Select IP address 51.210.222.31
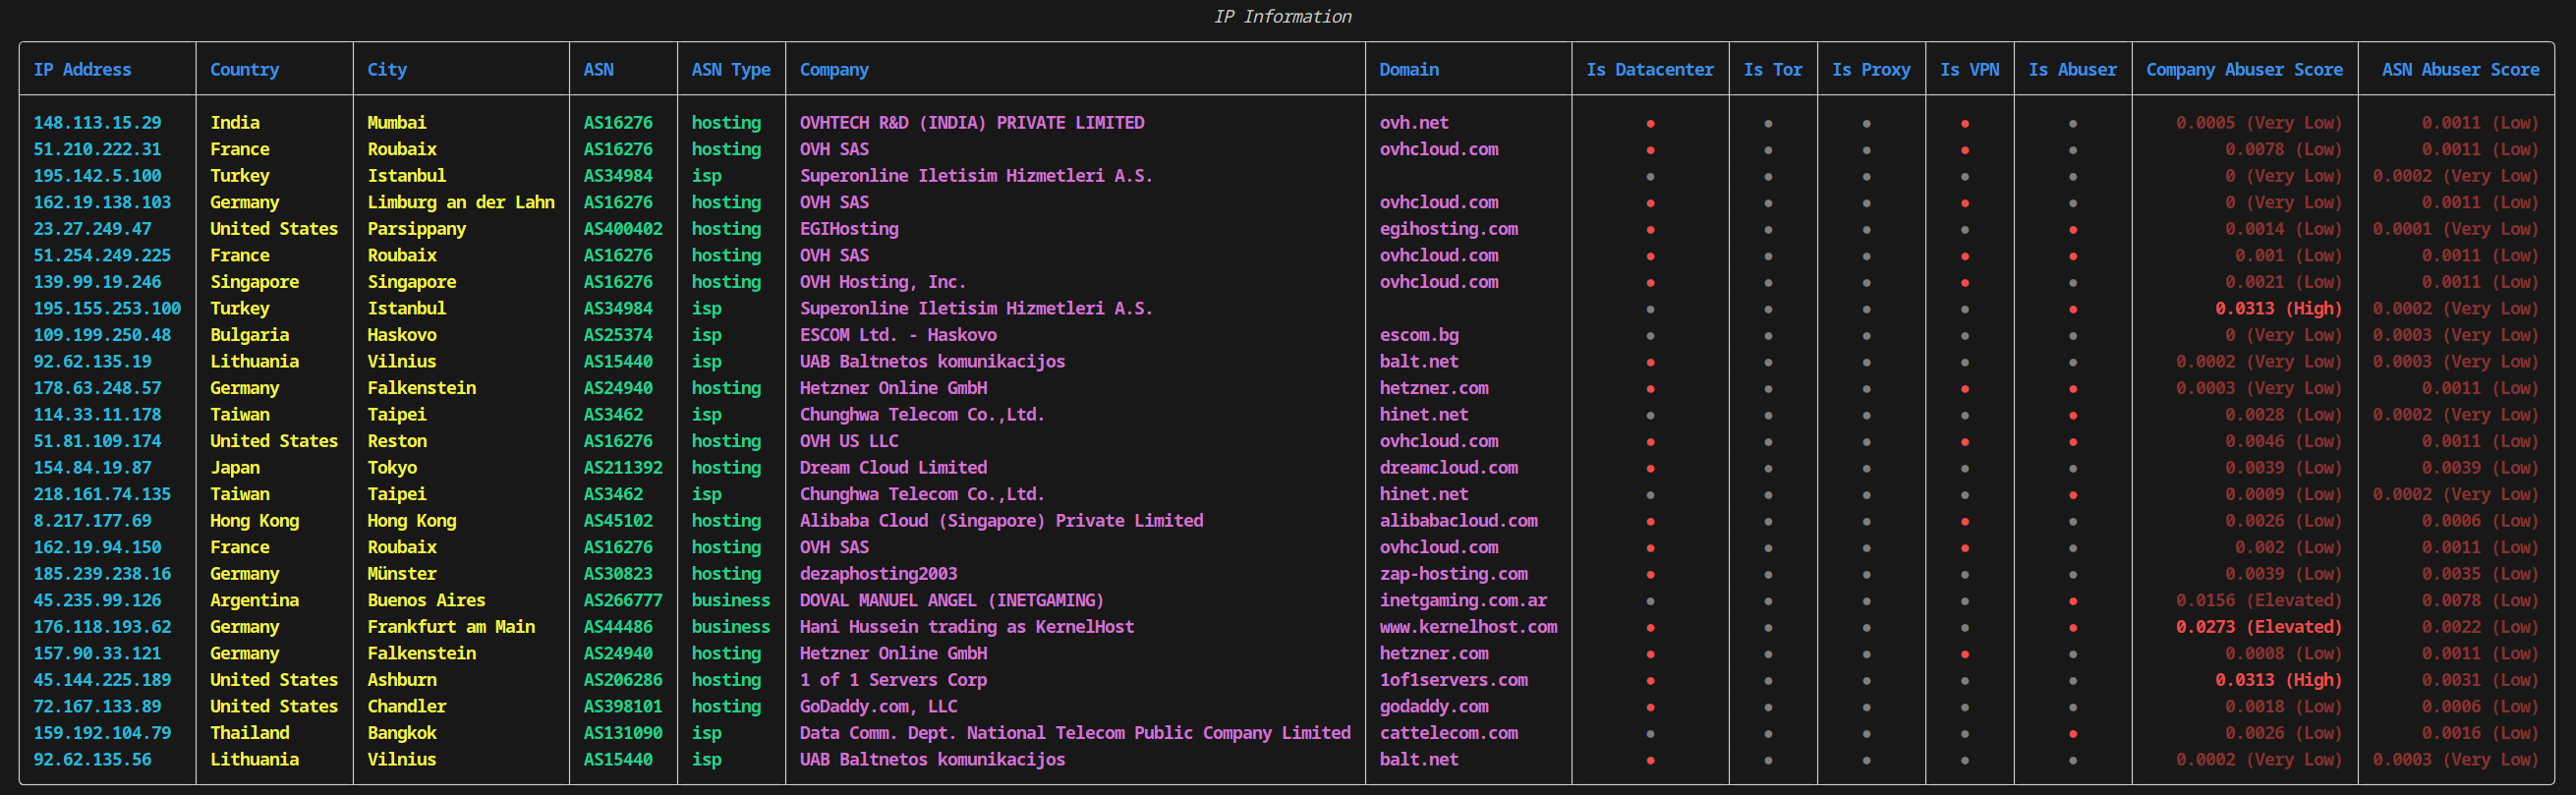Viewport: 2576px width, 795px height. 97,149
